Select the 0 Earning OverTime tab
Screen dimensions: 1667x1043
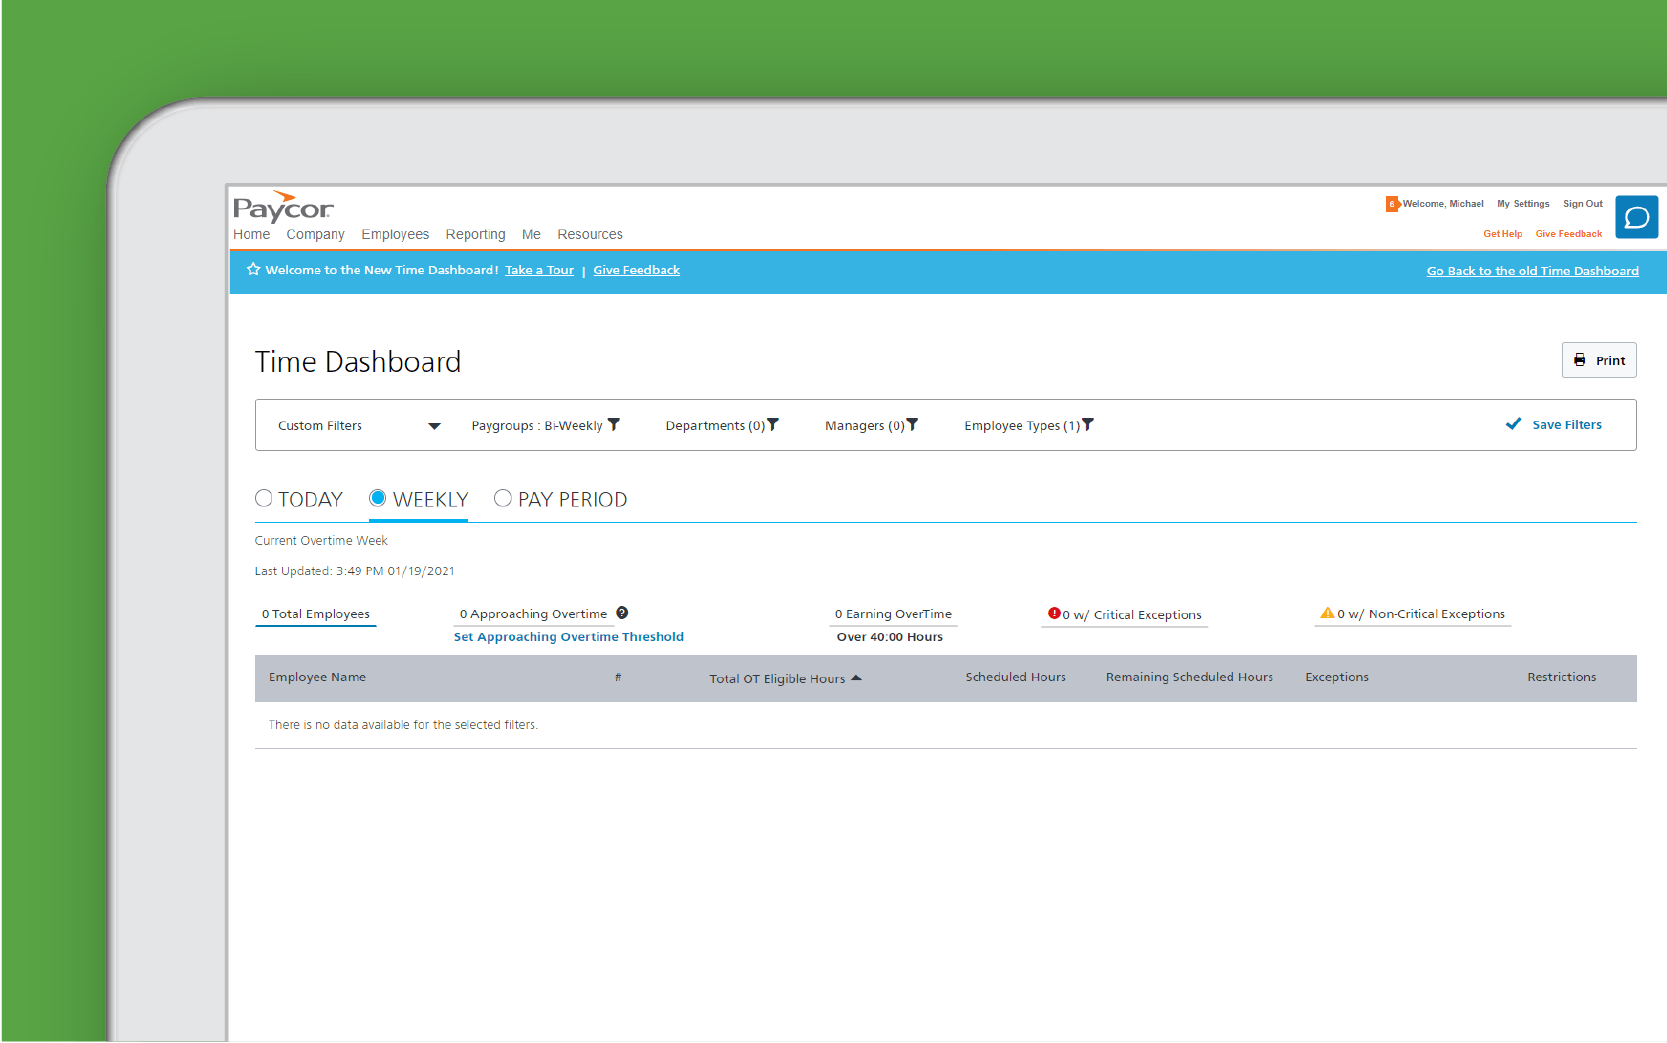point(893,614)
